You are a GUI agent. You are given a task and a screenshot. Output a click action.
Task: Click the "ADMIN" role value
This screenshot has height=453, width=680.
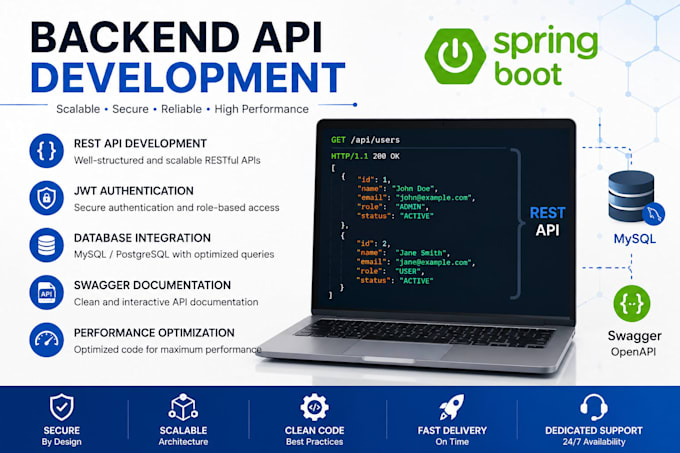[410, 207]
